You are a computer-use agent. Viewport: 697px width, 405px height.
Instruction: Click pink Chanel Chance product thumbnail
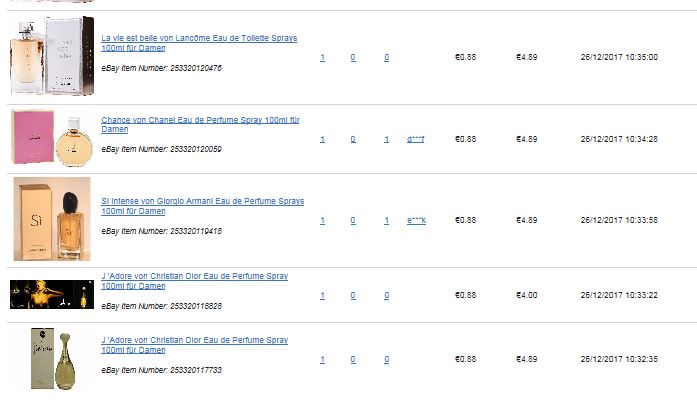[x=52, y=138]
